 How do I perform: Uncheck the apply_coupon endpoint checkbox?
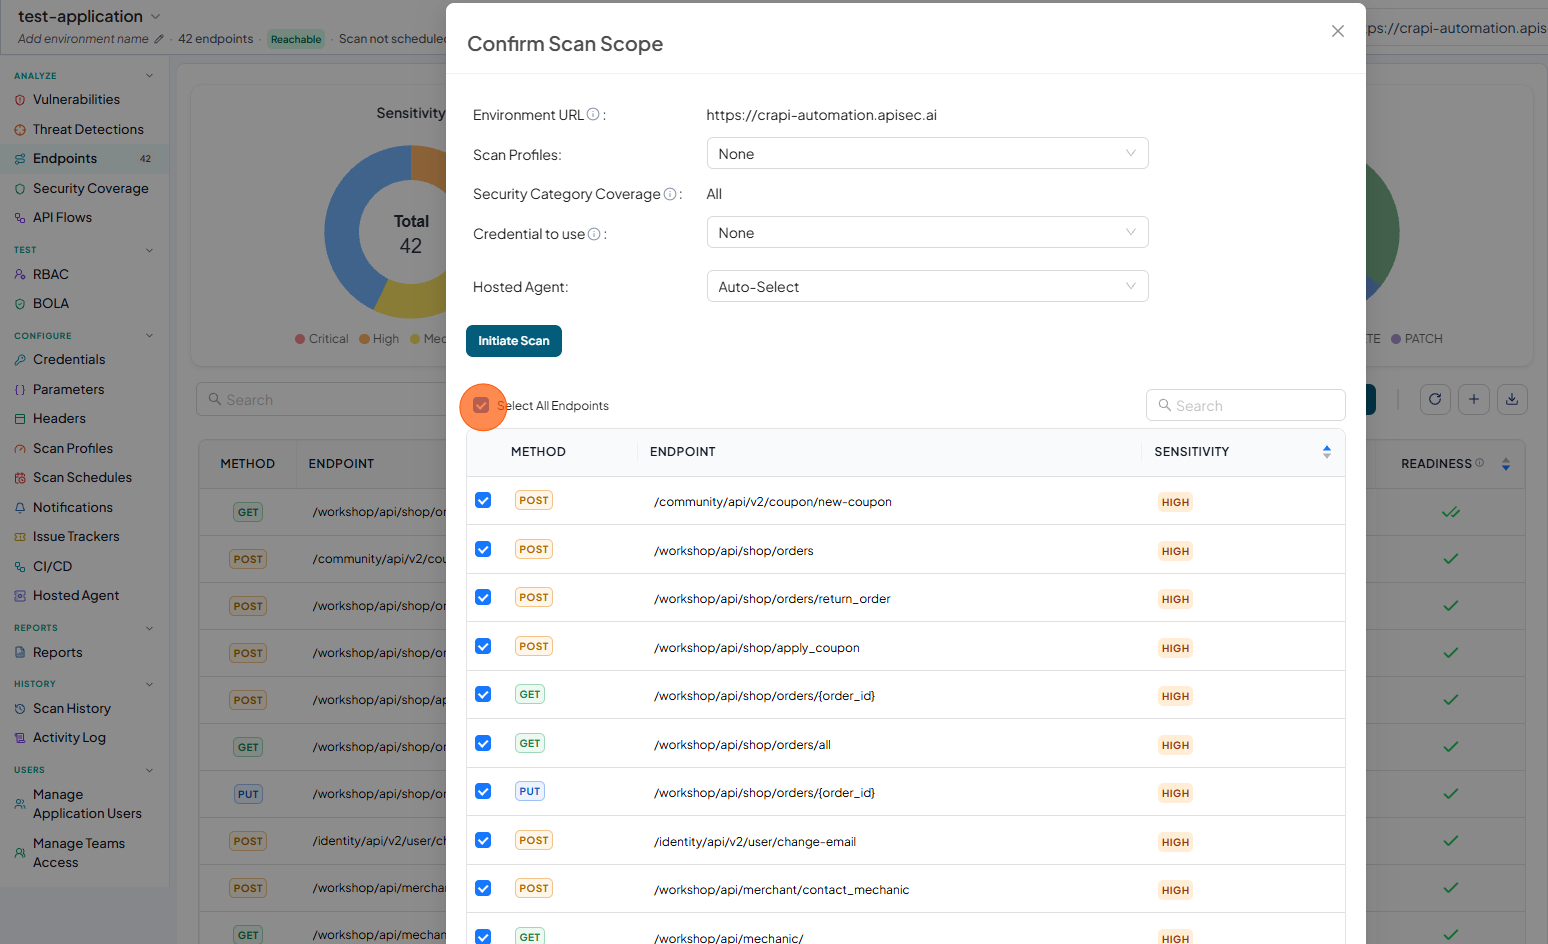click(x=483, y=646)
